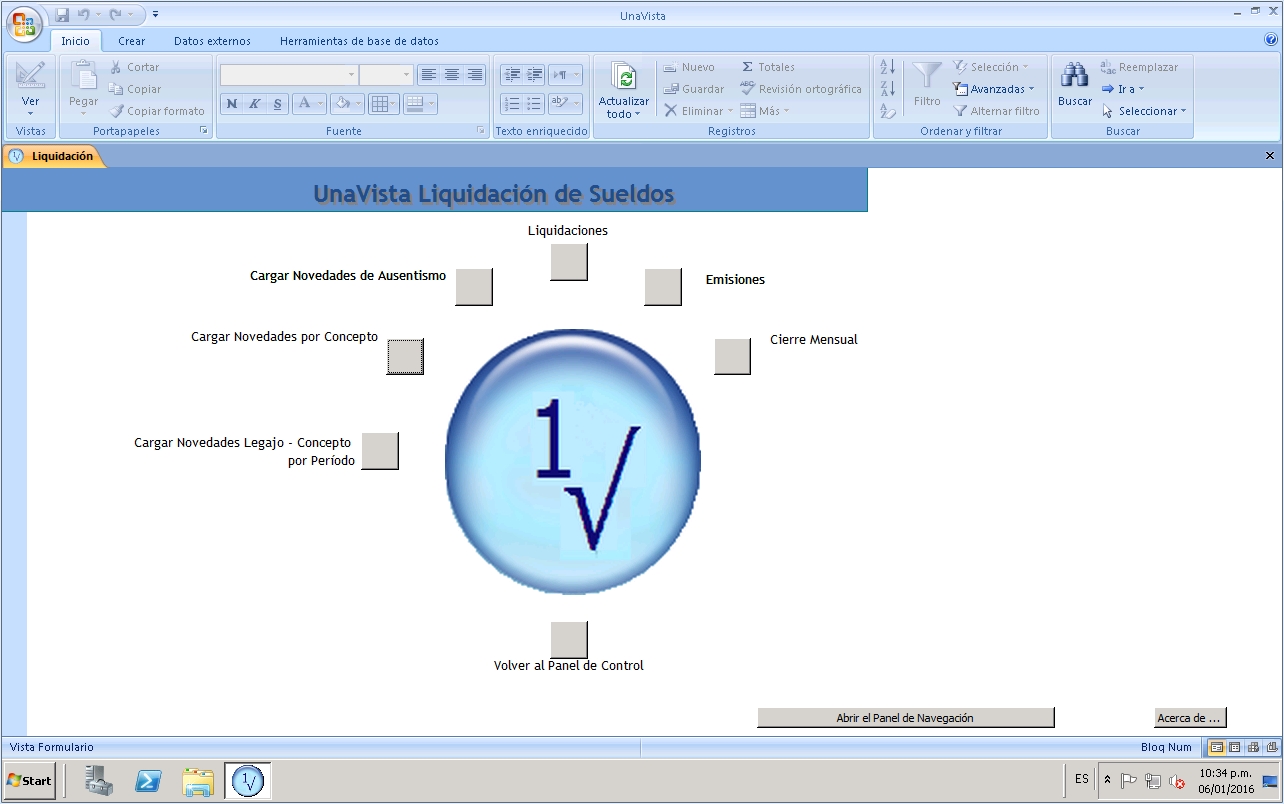
Task: Open the Avanzadas filter dropdown
Action: click(x=996, y=89)
